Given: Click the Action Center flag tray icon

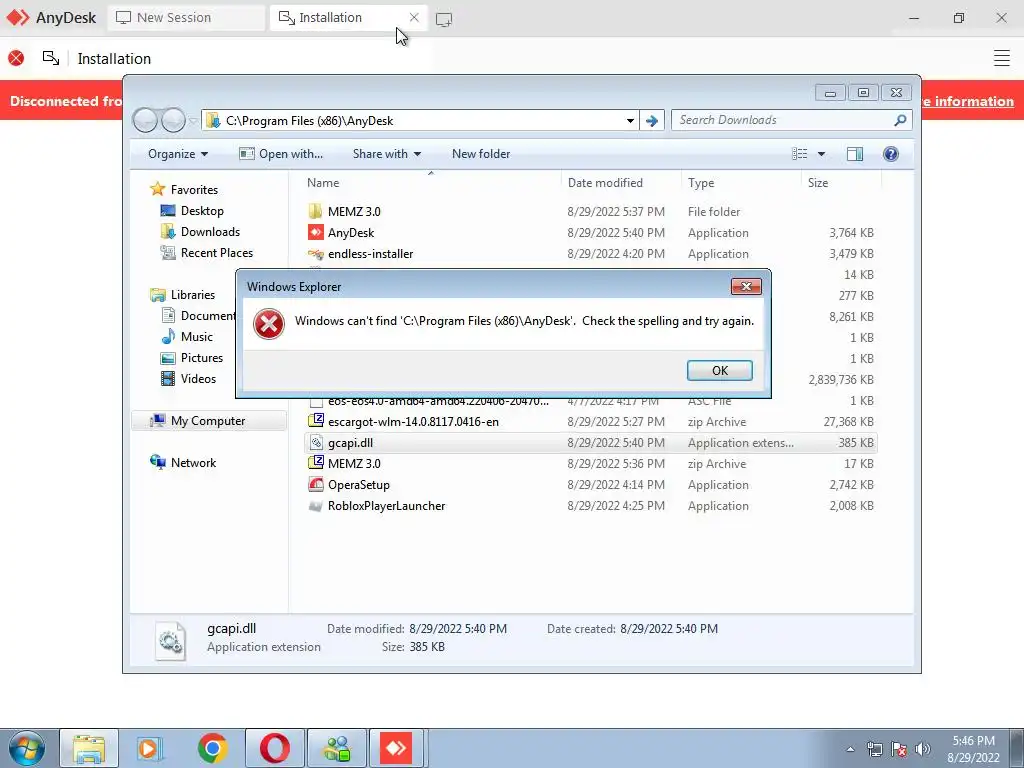Looking at the screenshot, I should (899, 749).
